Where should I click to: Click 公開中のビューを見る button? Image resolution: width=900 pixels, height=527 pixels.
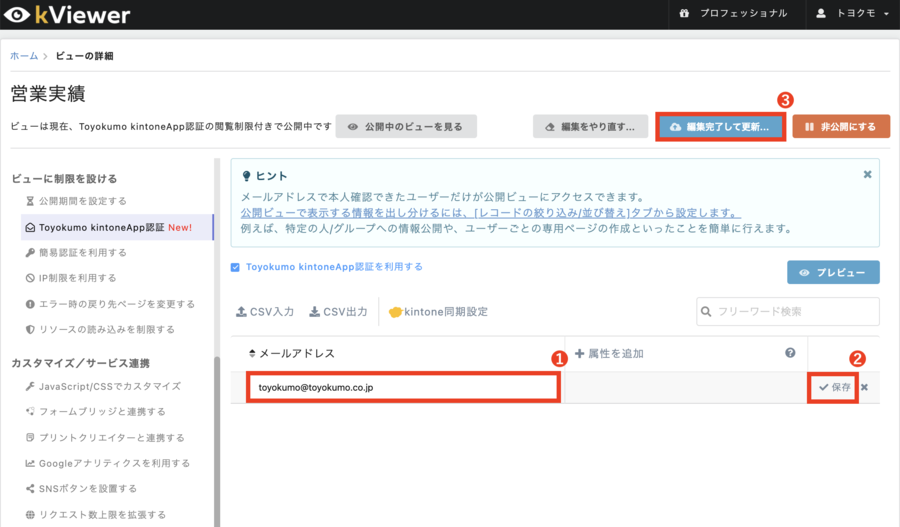(x=406, y=126)
